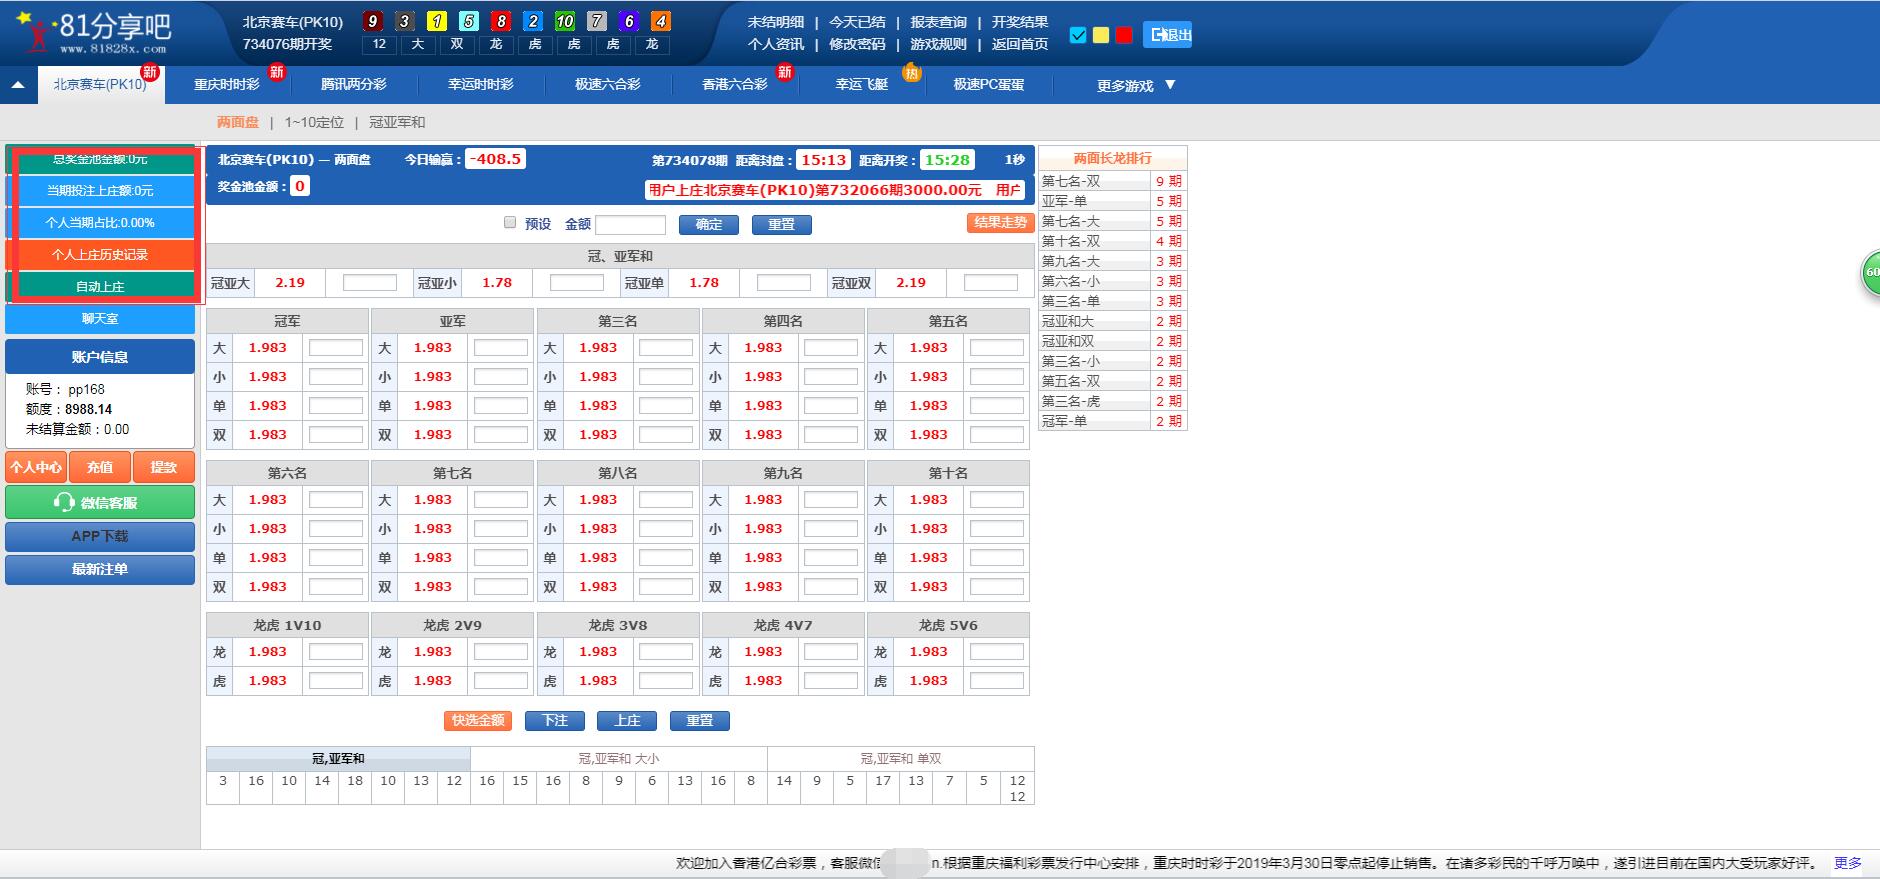
Task: Click the yellow number 1 result ball
Action: coord(436,21)
